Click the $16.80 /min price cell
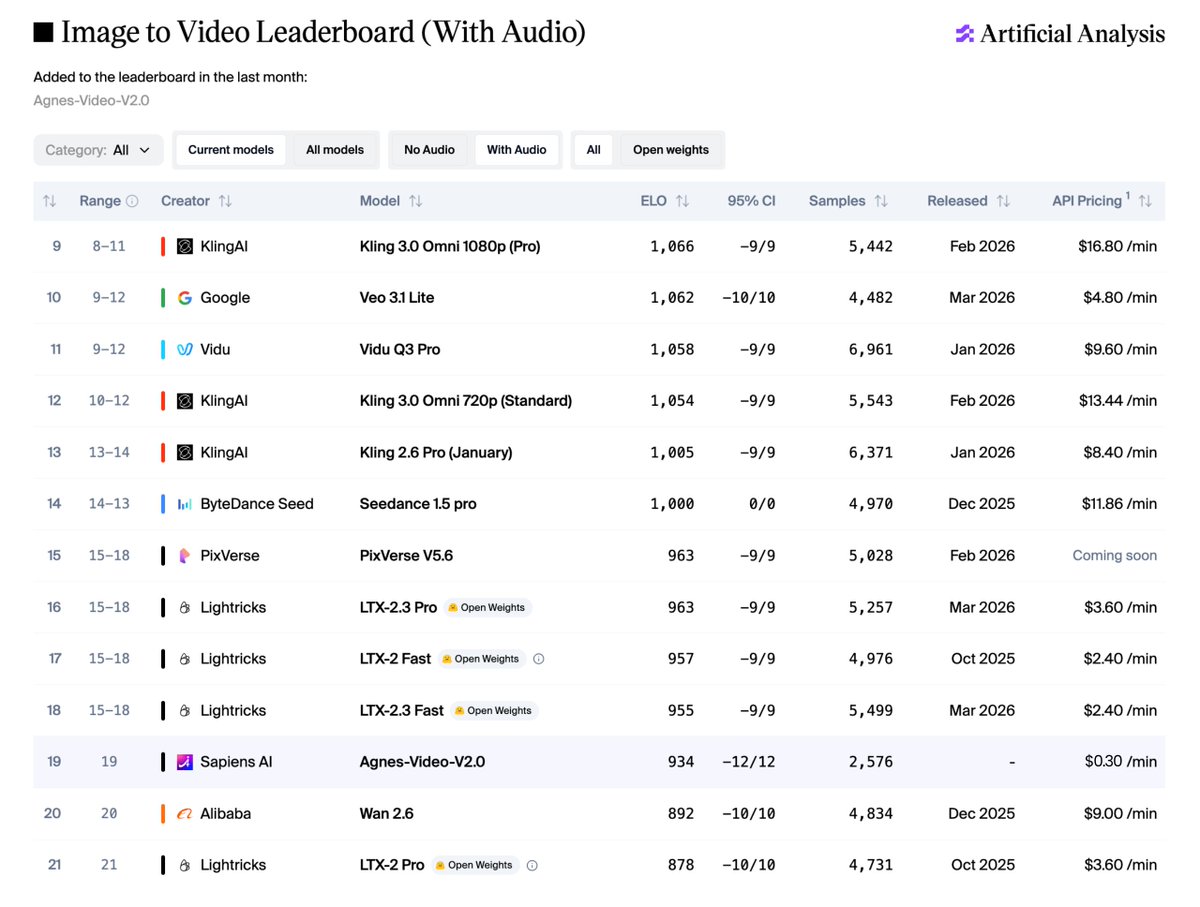This screenshot has height=907, width=1200. tap(1117, 246)
